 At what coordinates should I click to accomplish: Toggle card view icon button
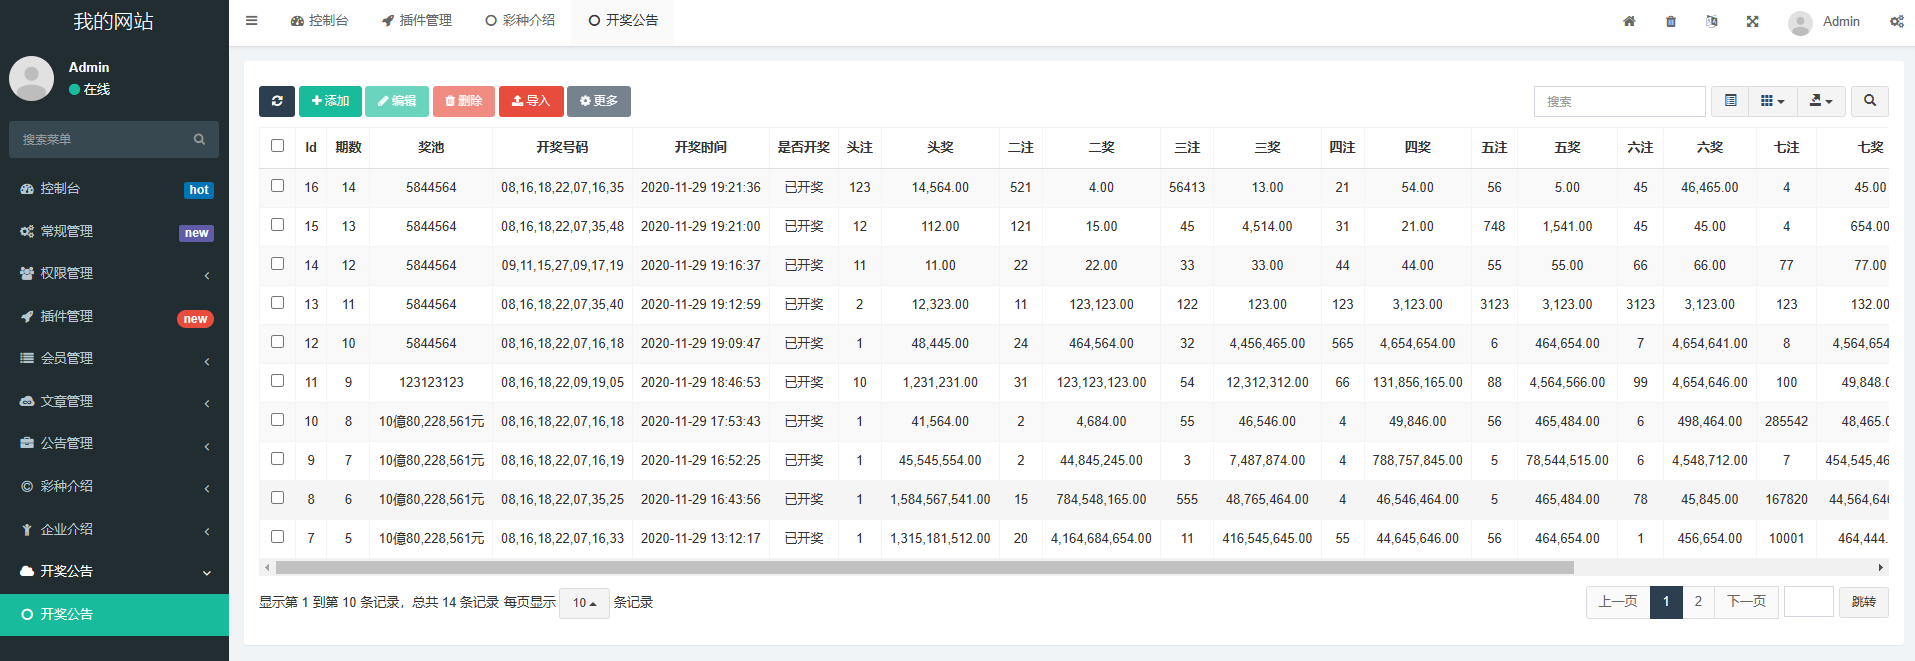1730,101
